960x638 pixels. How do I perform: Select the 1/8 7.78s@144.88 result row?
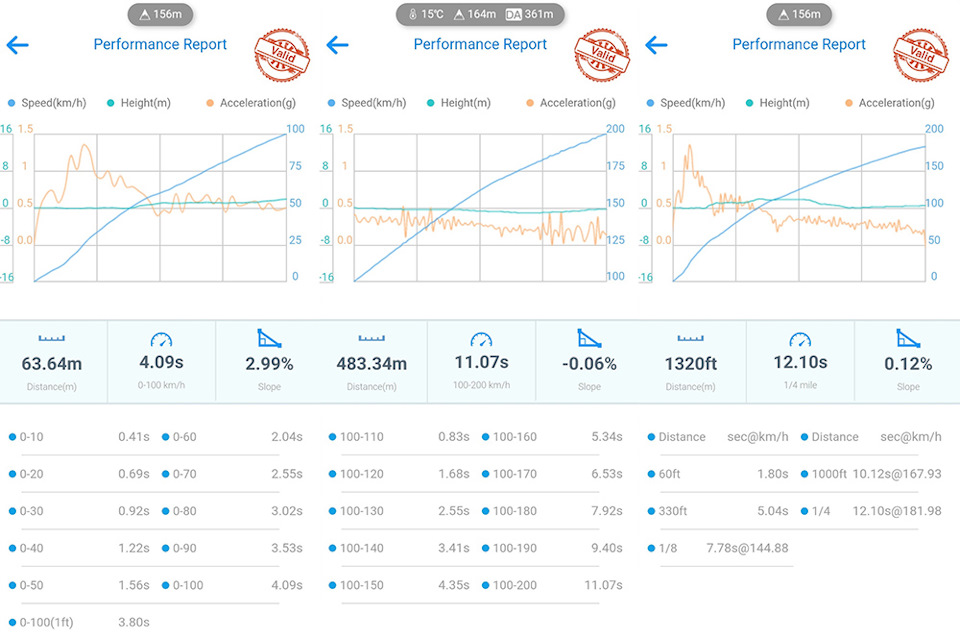click(x=718, y=548)
